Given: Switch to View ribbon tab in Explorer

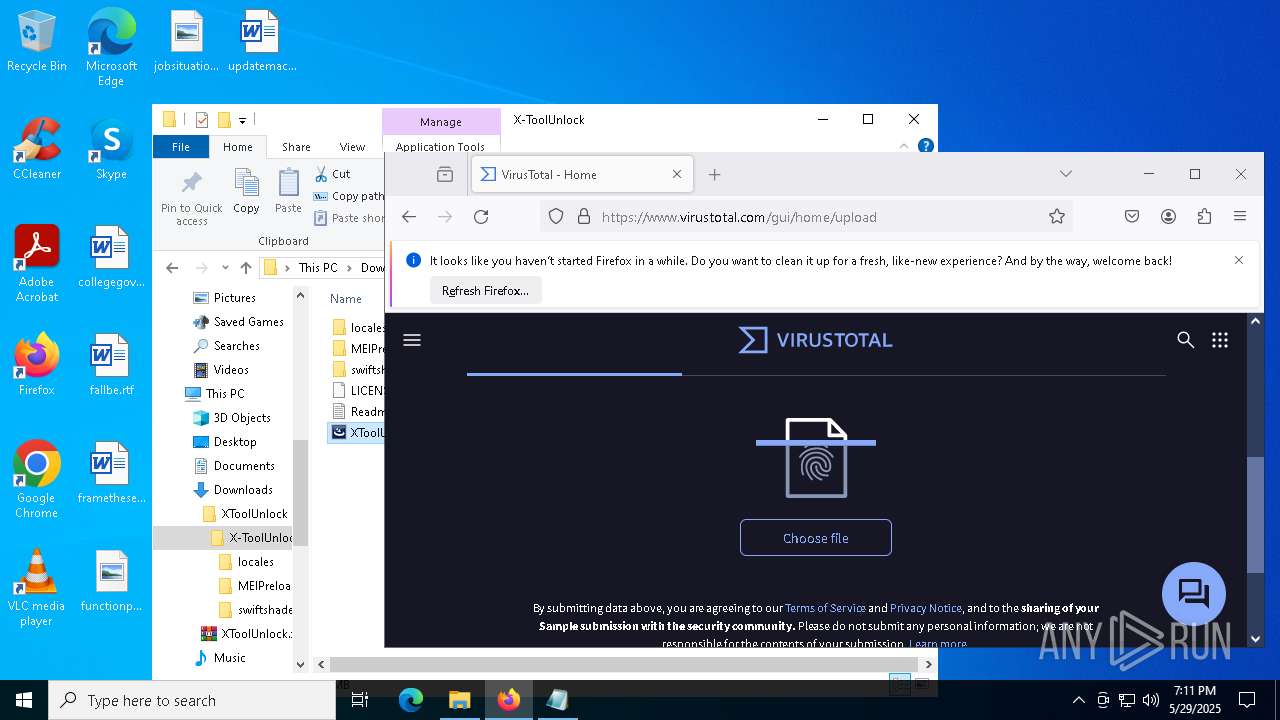Looking at the screenshot, I should [352, 147].
